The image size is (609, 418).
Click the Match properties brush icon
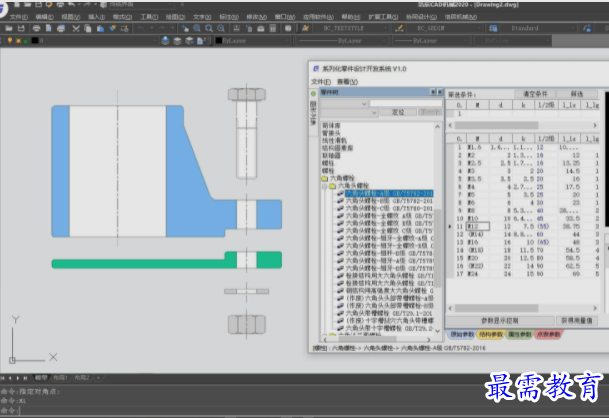112,28
